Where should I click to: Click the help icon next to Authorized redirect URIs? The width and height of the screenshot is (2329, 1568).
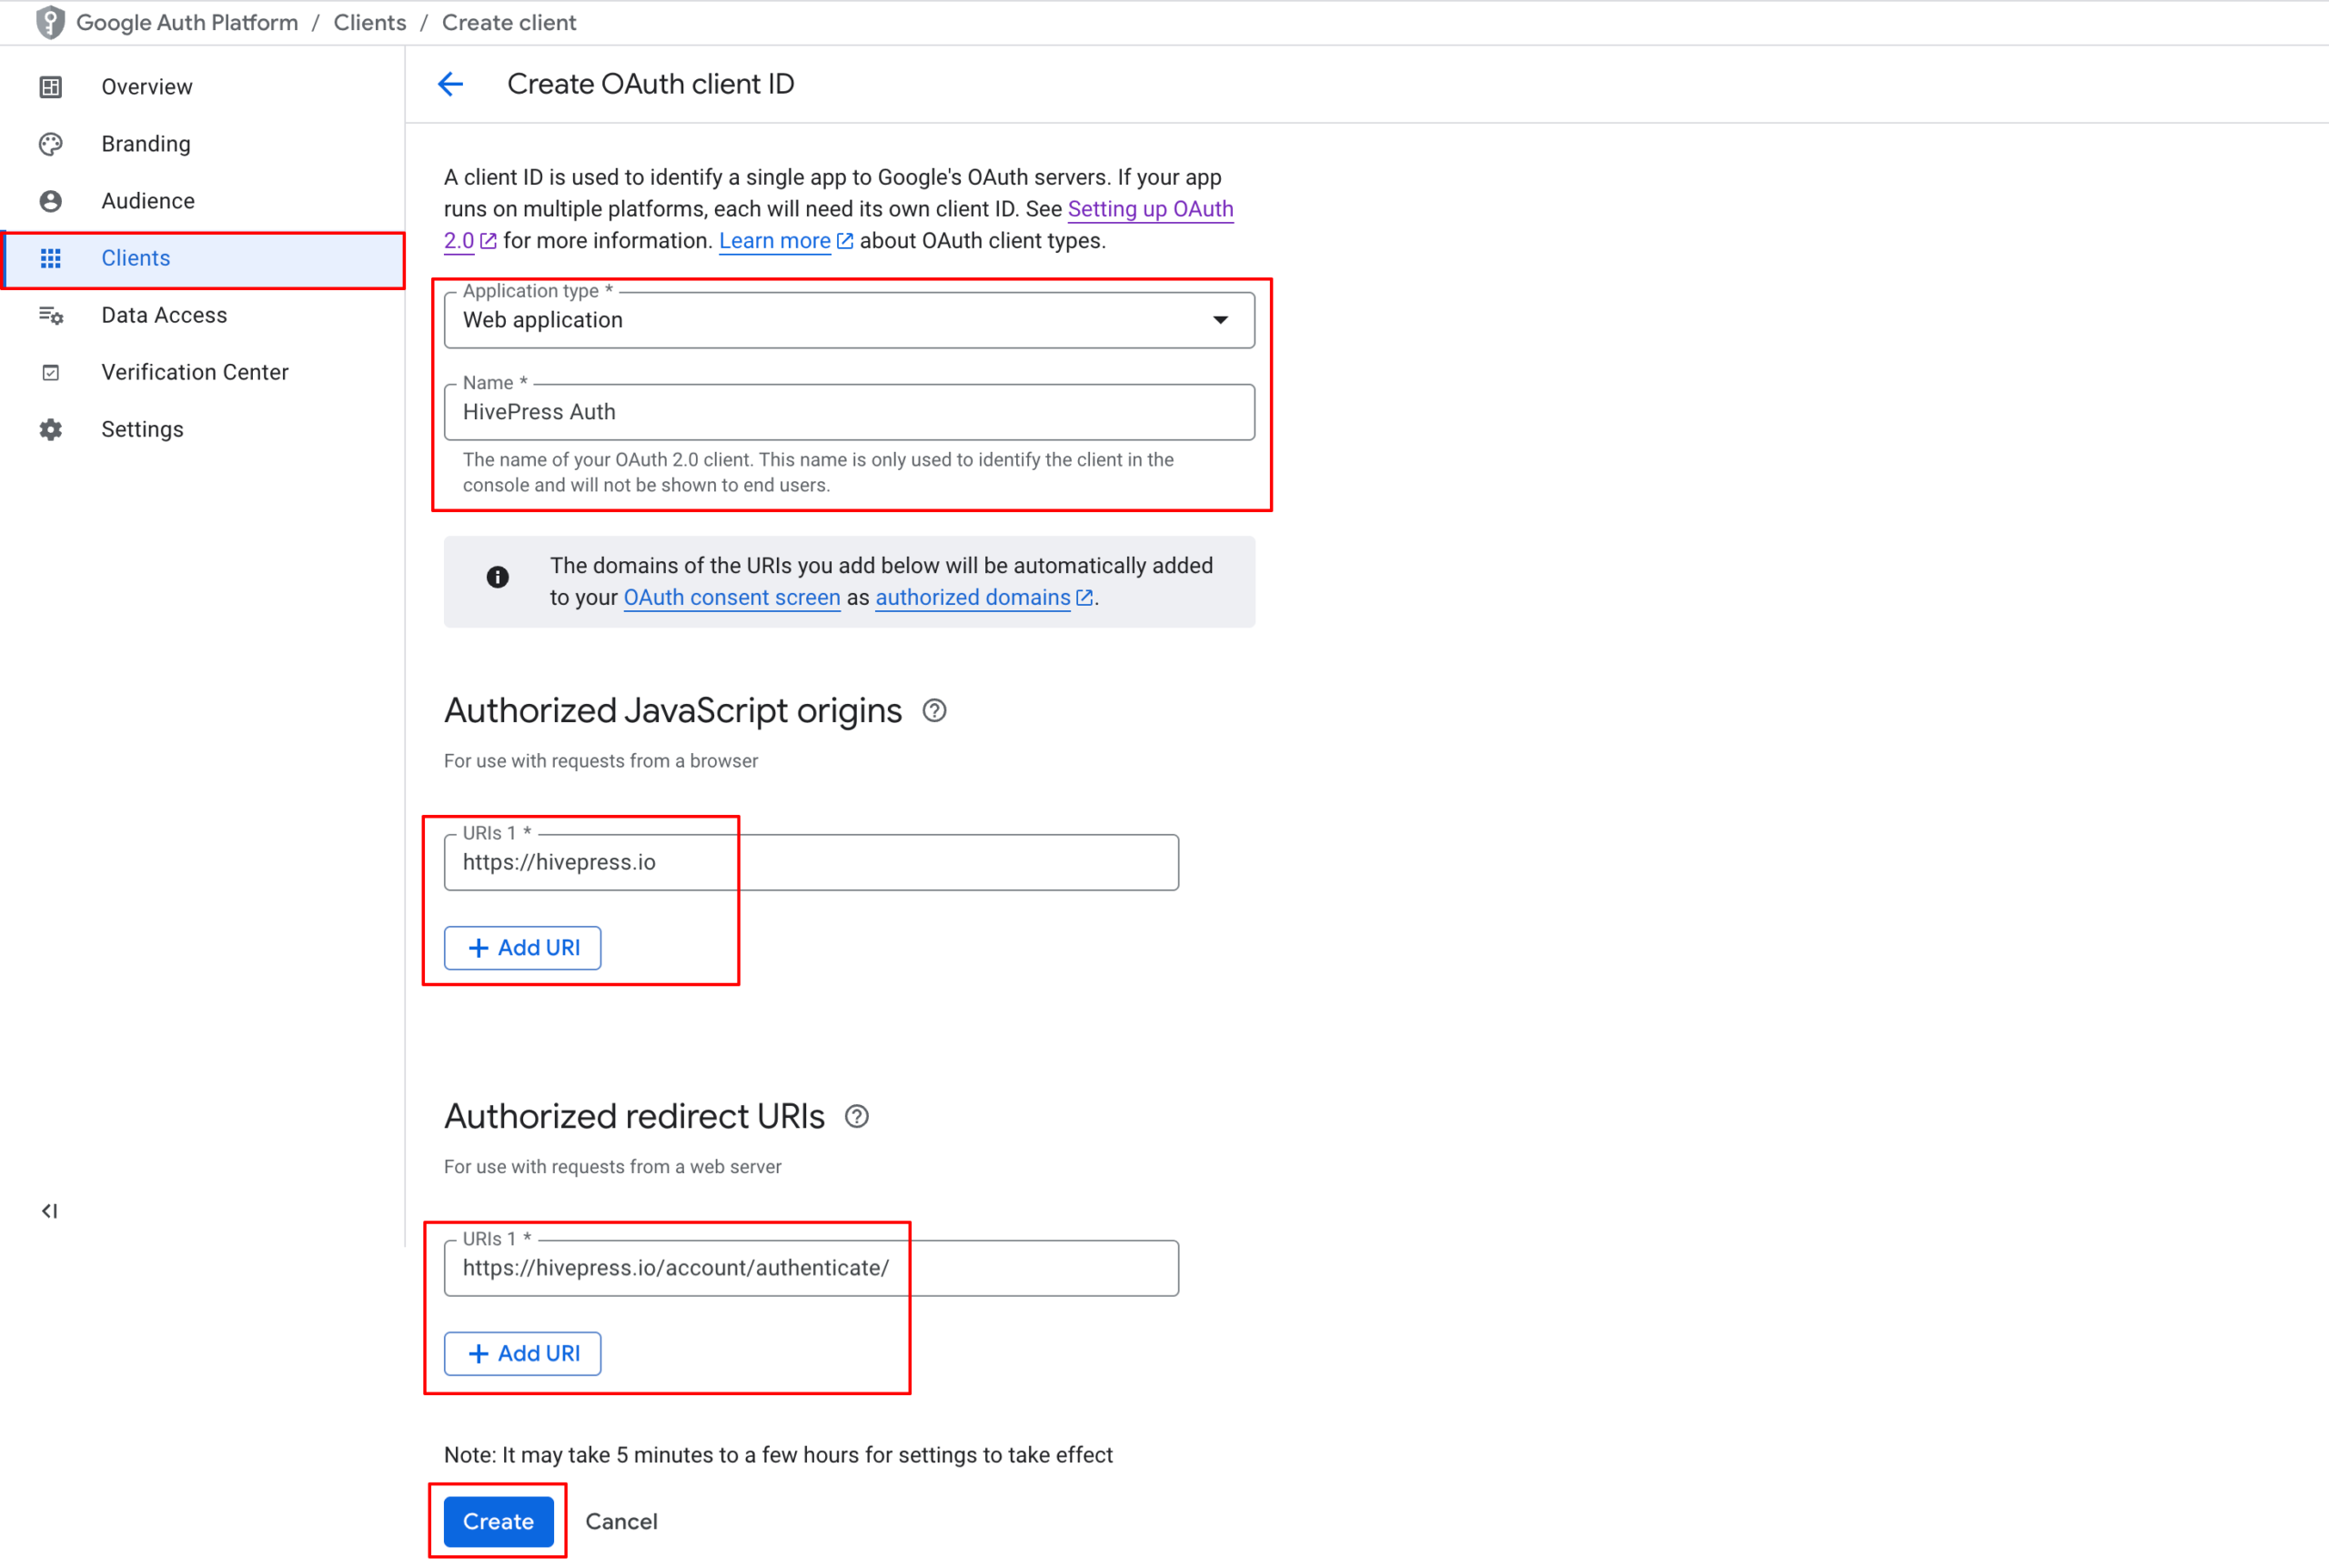(857, 1115)
